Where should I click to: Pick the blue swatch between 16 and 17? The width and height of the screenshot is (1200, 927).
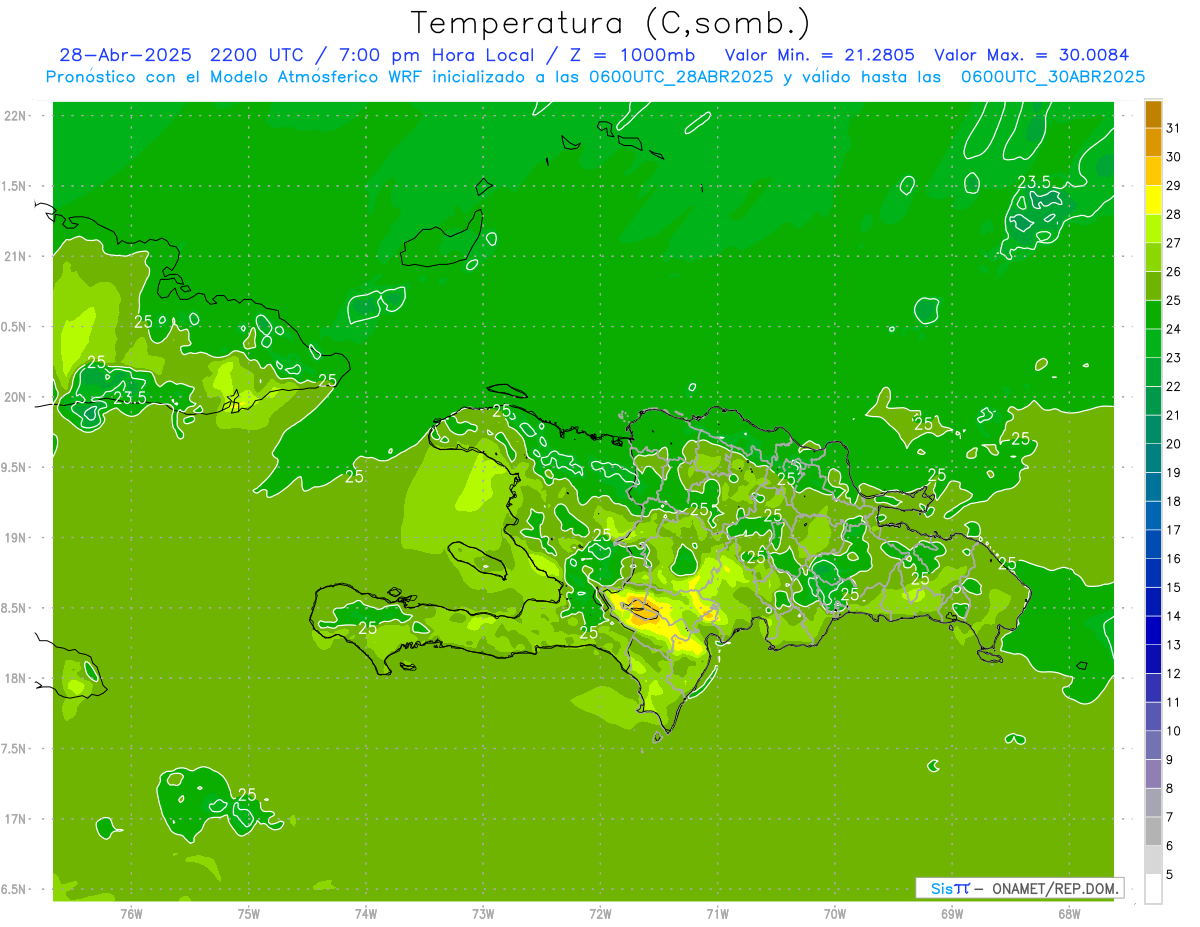tap(1153, 544)
